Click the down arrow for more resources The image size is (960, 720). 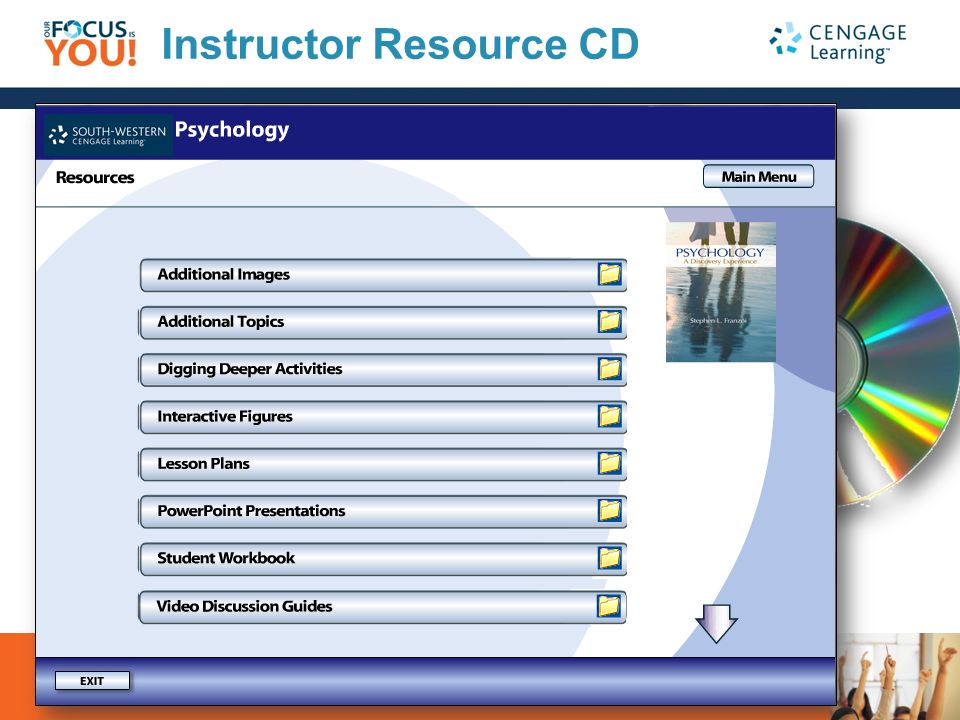716,623
